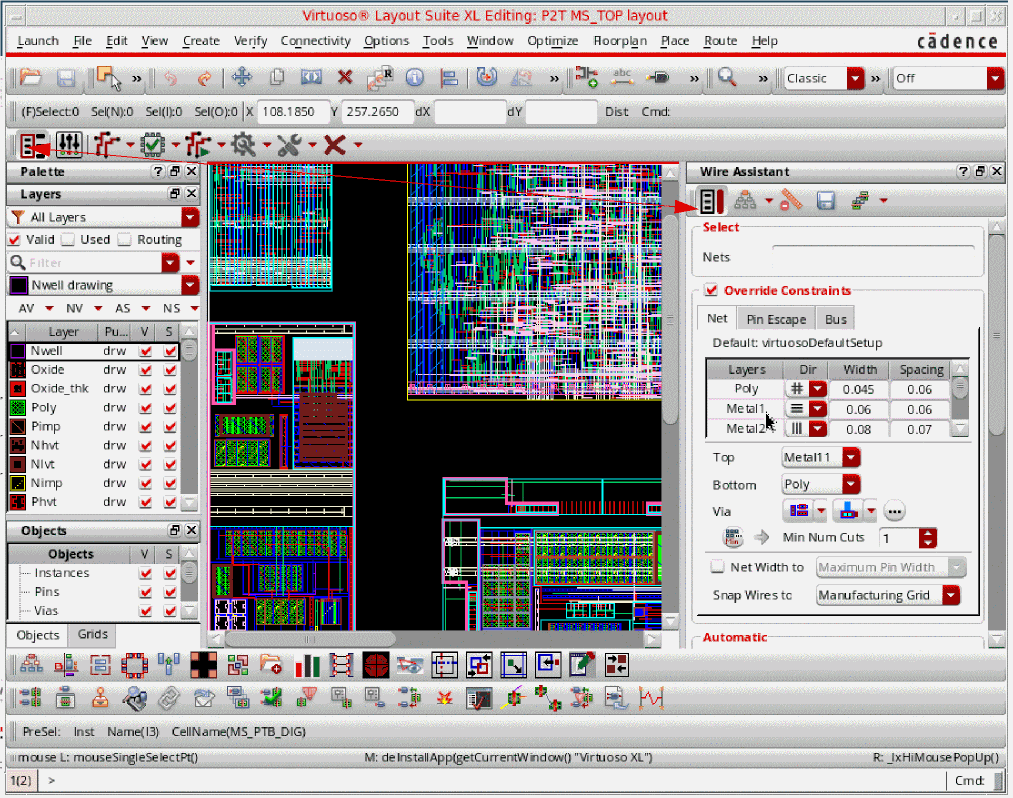Open the Snap Wires to Manufacturing Grid dropdown

coord(951,595)
